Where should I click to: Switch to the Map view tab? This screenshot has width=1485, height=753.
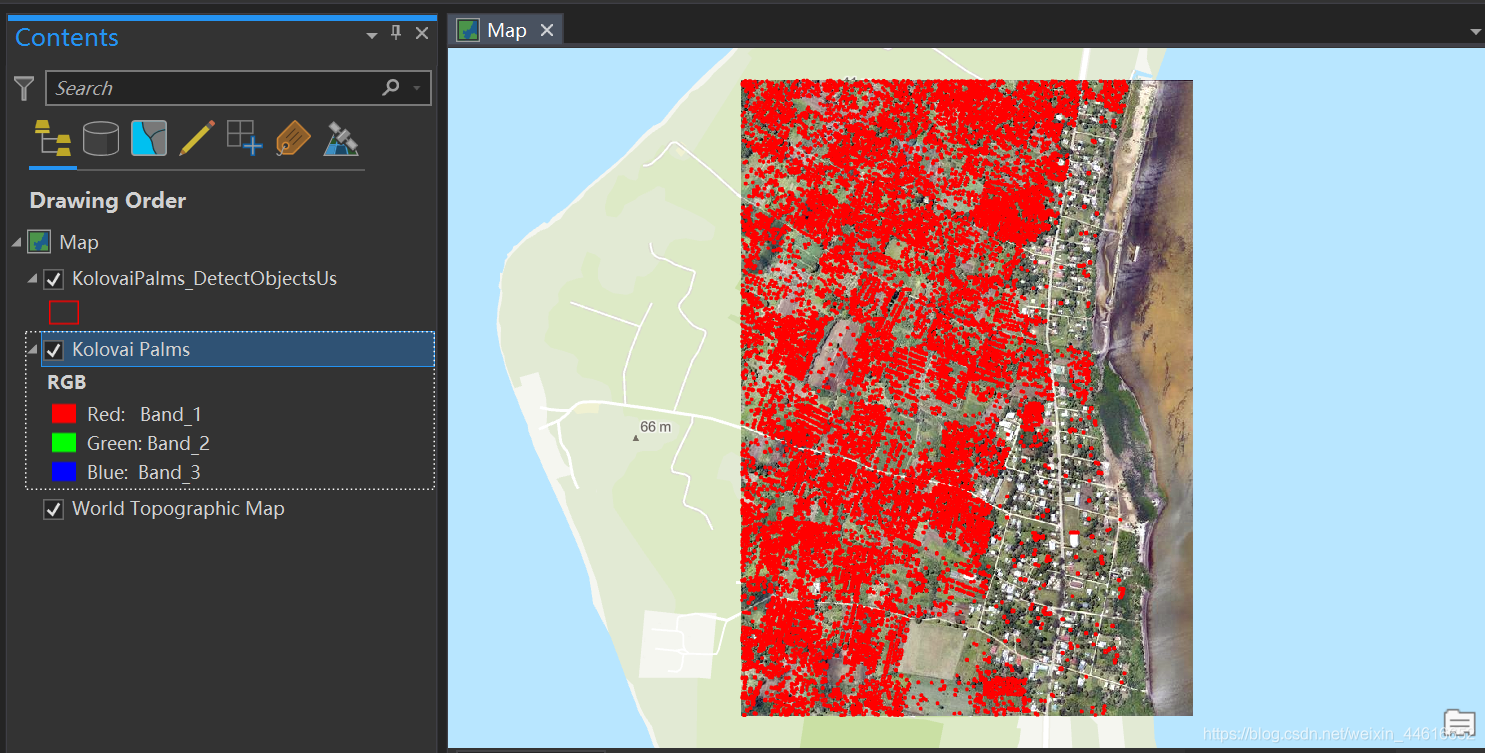click(507, 30)
